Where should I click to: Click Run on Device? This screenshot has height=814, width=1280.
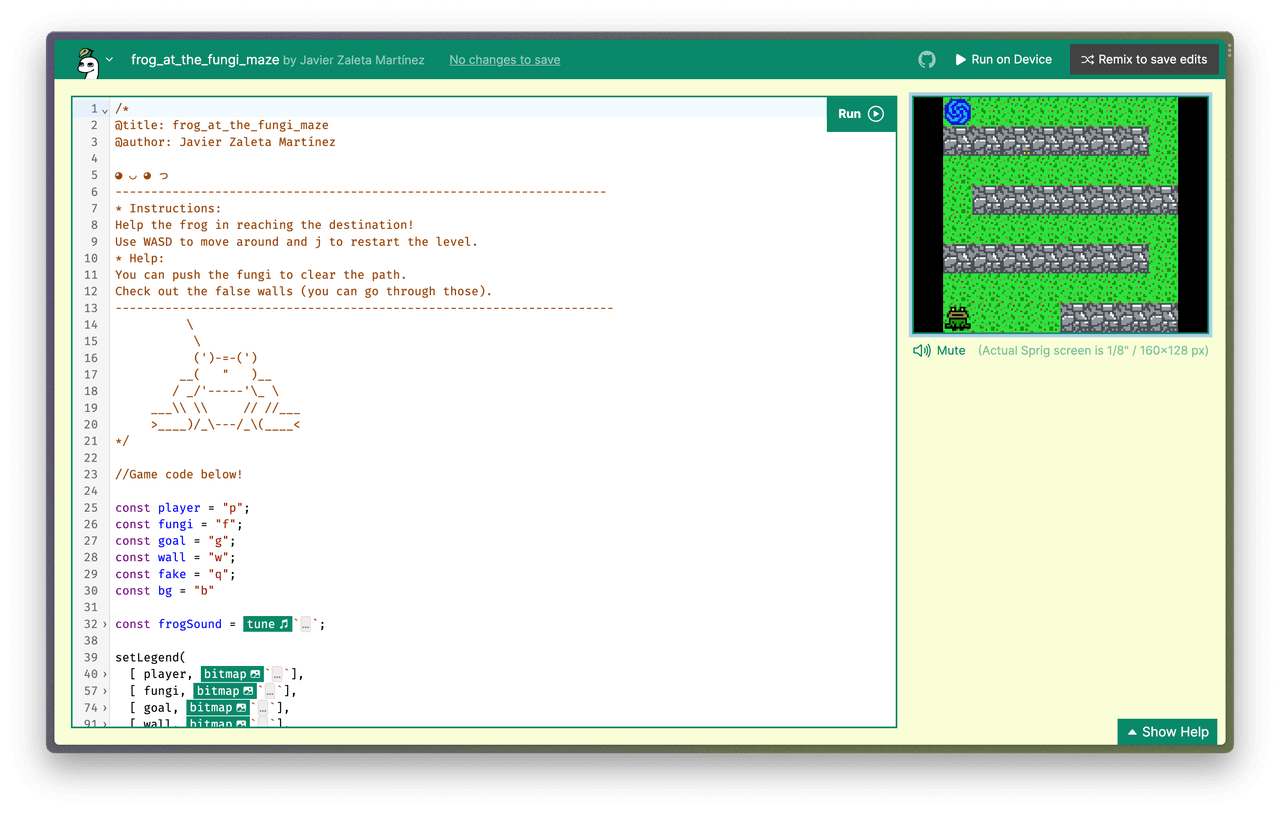click(1003, 60)
